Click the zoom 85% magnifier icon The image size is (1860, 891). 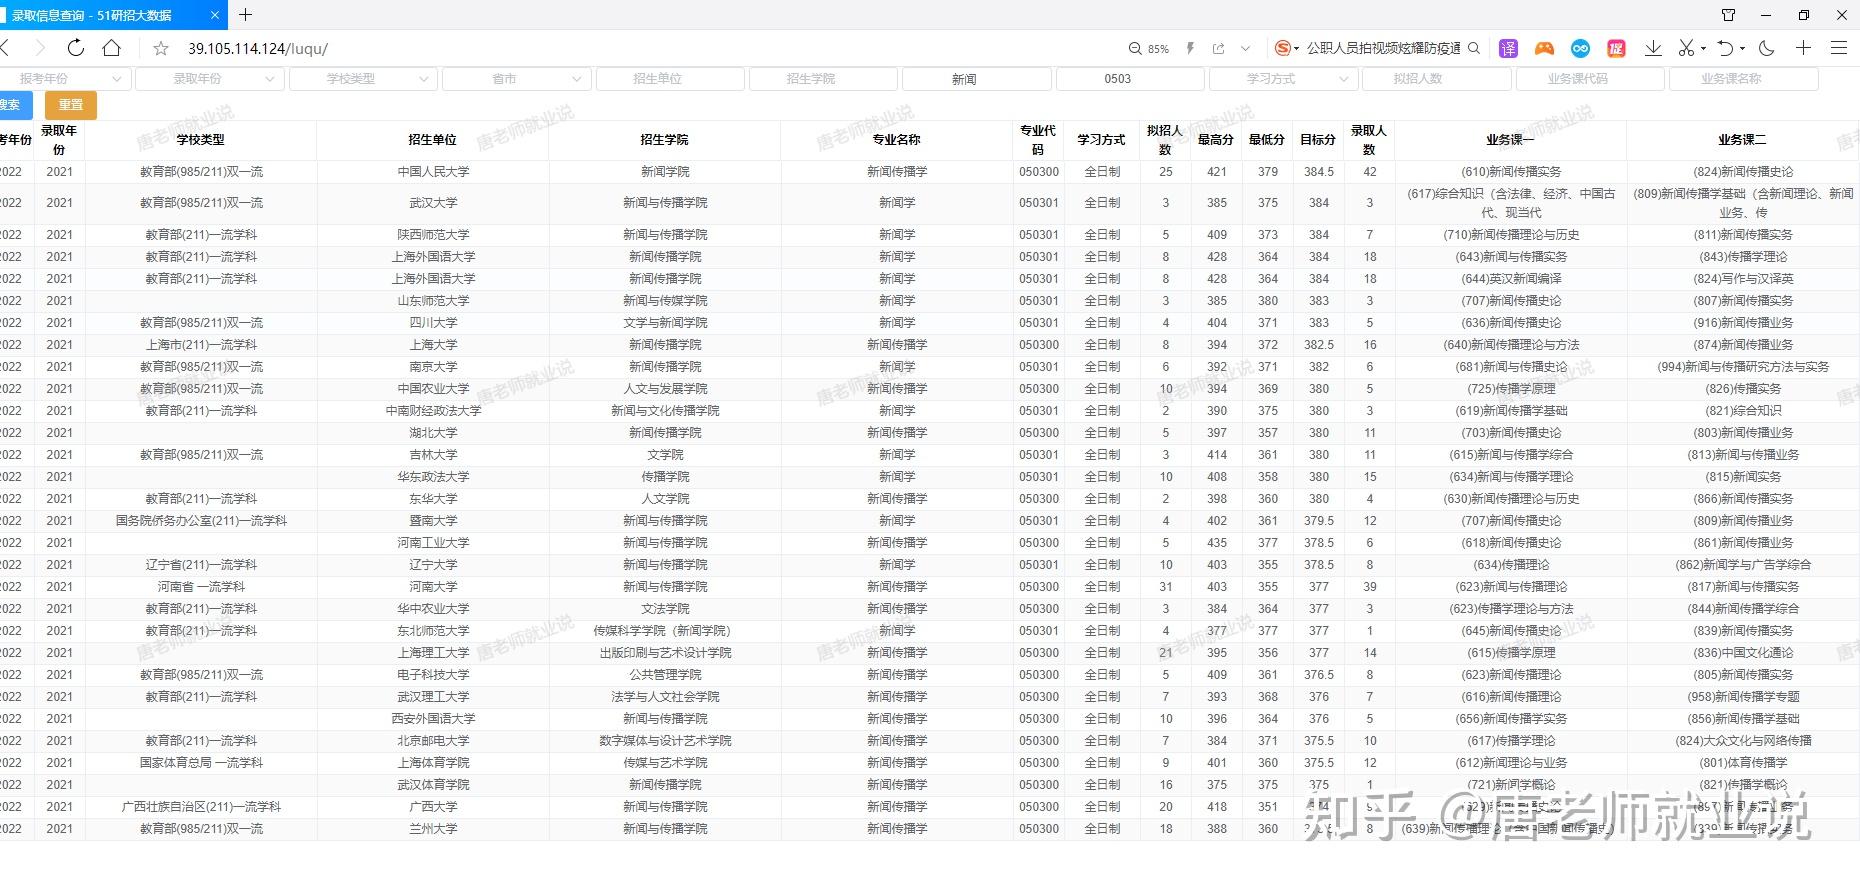1135,48
